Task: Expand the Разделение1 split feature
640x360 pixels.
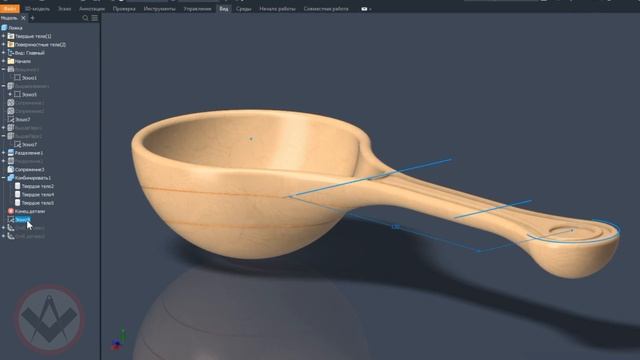Action: [4, 153]
